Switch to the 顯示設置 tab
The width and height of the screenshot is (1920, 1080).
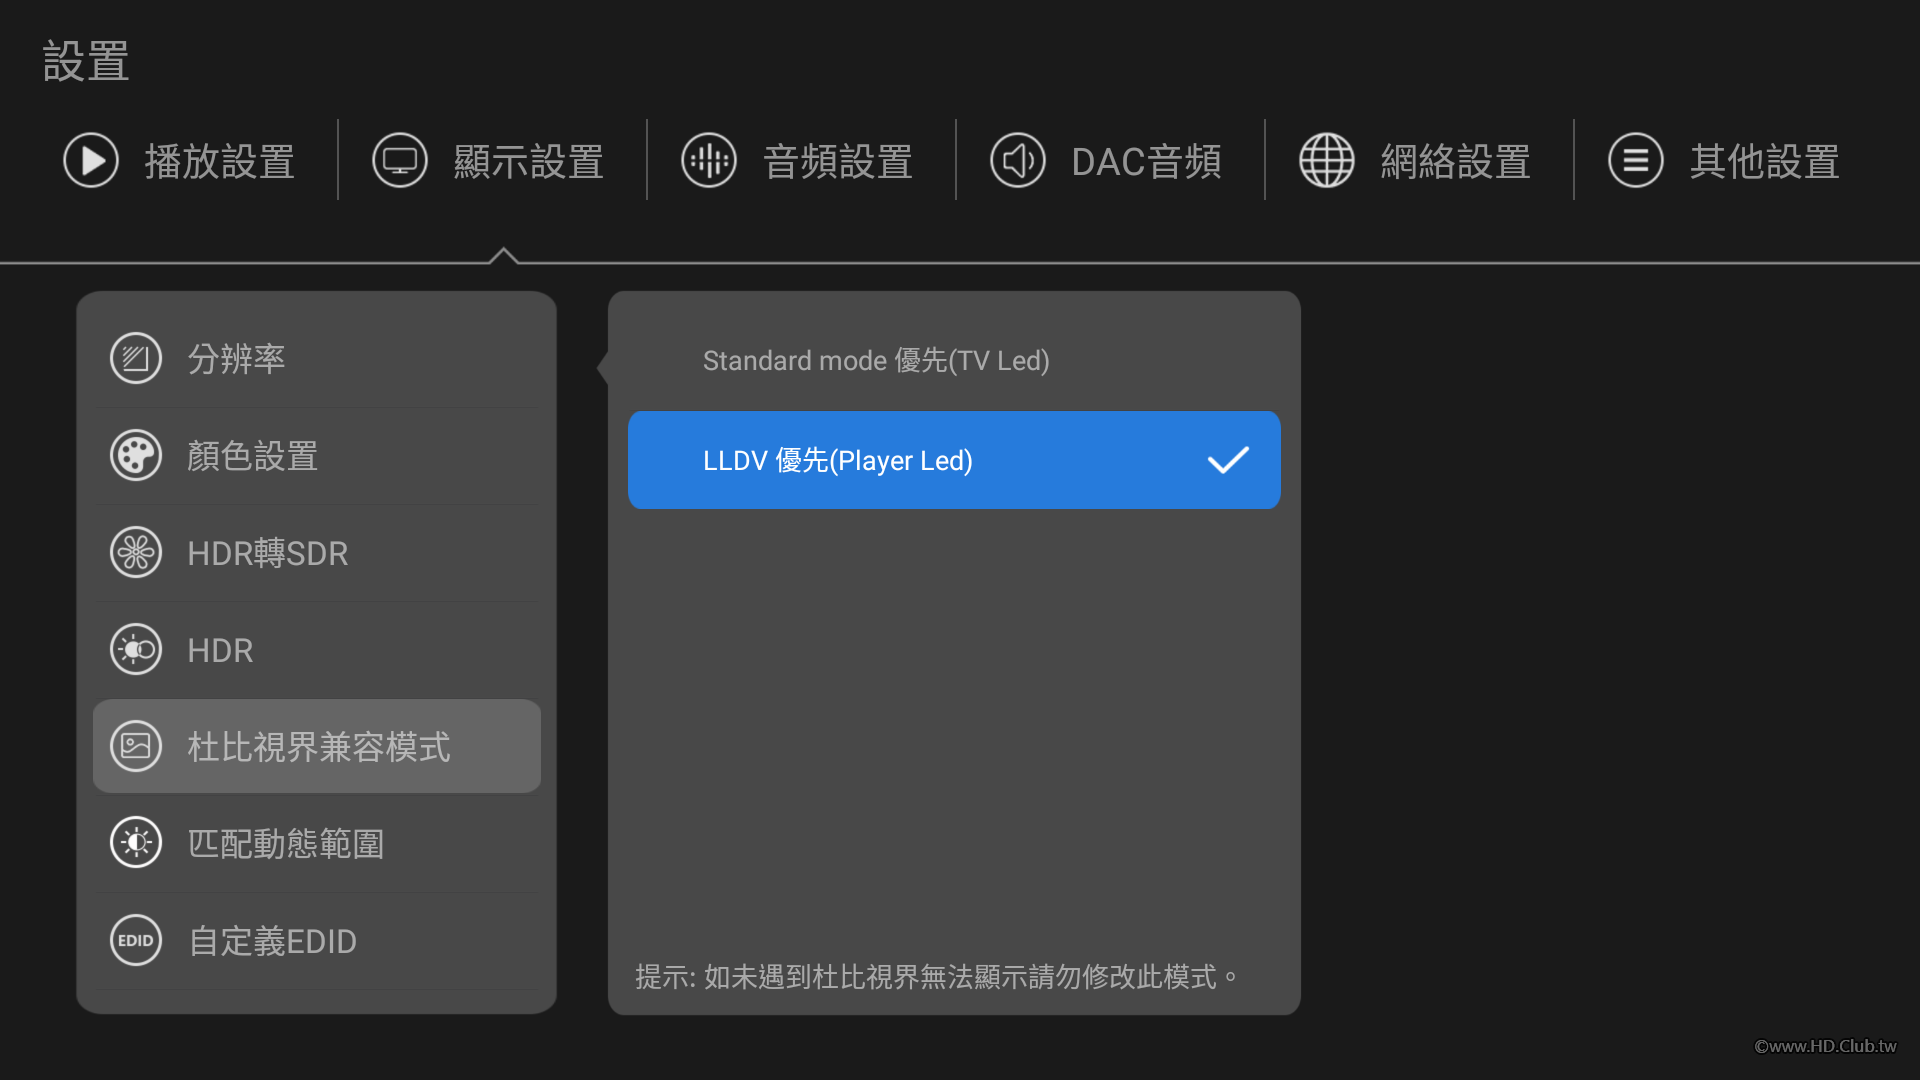[x=489, y=161]
